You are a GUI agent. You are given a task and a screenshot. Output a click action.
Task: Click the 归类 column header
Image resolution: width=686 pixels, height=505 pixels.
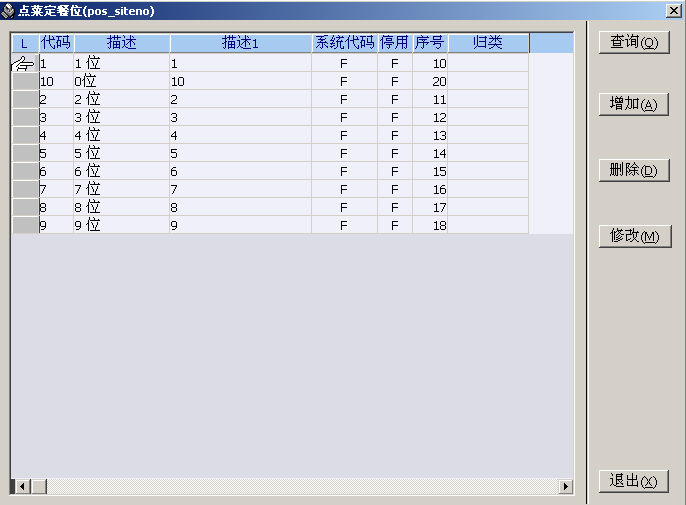tap(487, 43)
